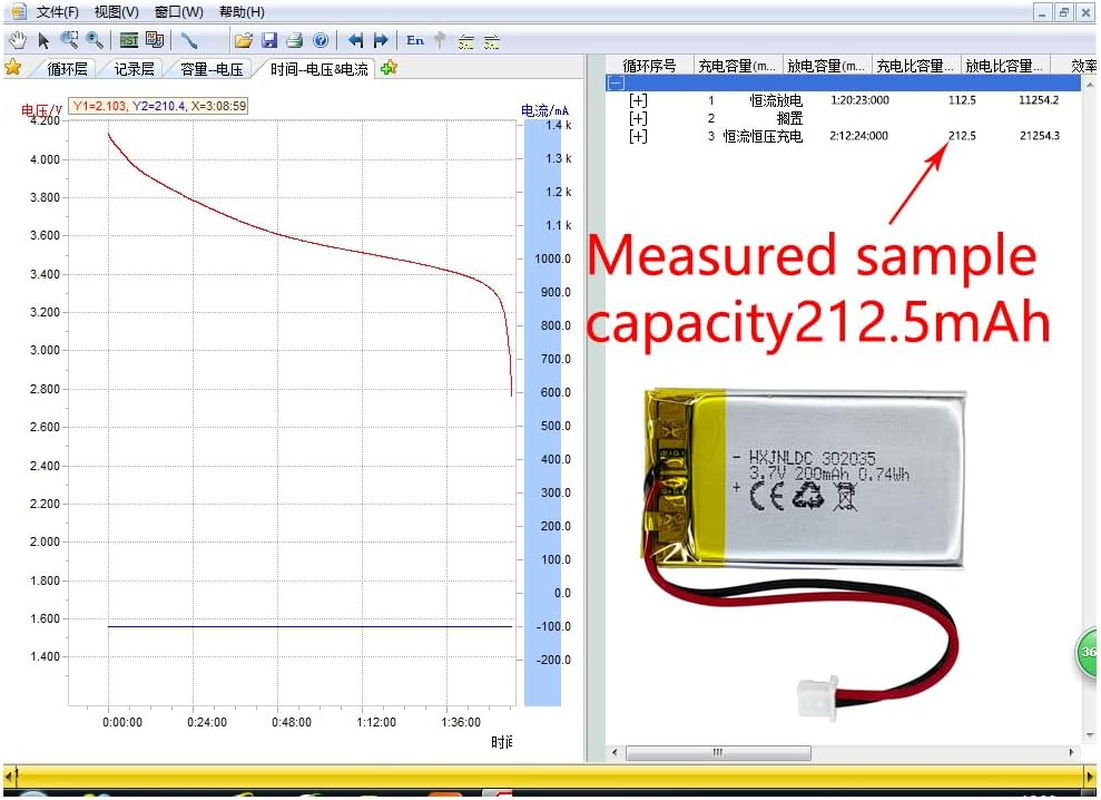Print the chart using printer icon
Screen dimensions: 1101x800
[x=295, y=40]
